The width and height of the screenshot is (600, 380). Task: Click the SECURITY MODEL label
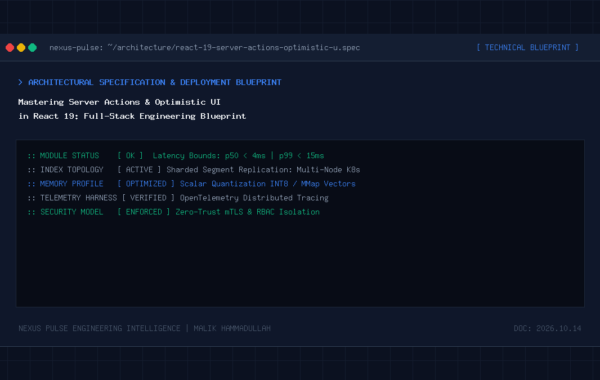point(72,212)
